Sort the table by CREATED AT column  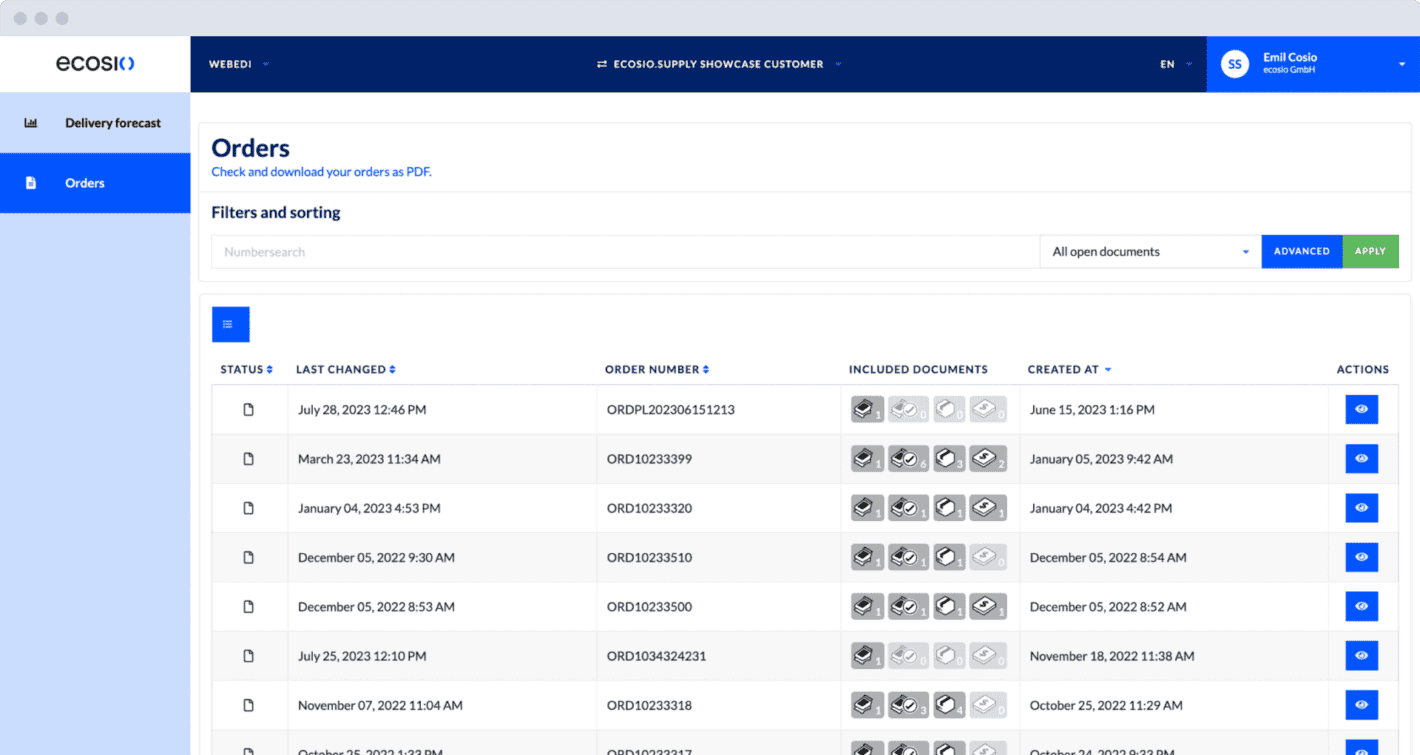tap(1069, 369)
